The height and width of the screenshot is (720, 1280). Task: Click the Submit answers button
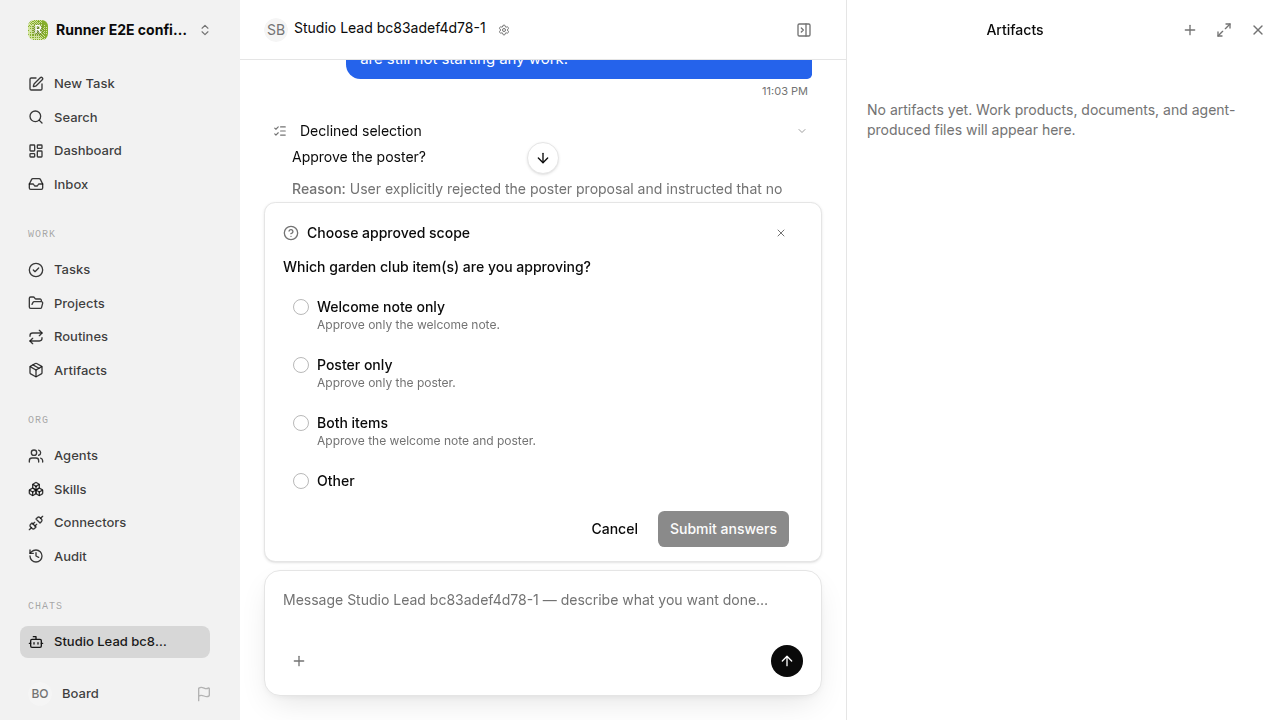point(723,529)
